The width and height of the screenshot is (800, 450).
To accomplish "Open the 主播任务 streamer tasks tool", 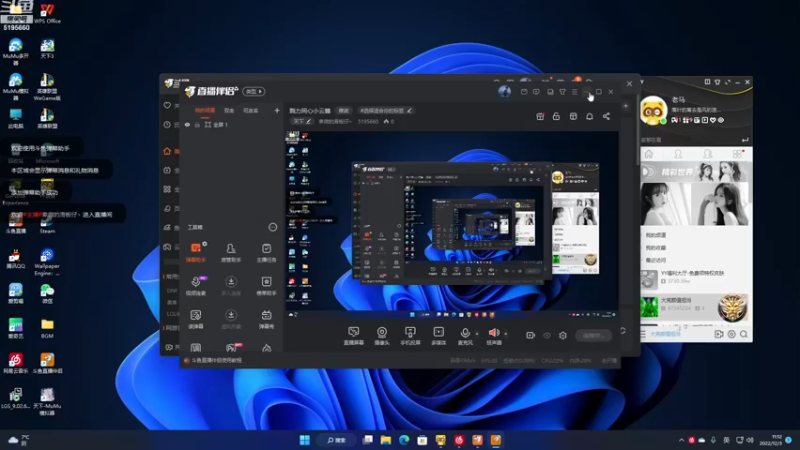I will coord(266,253).
